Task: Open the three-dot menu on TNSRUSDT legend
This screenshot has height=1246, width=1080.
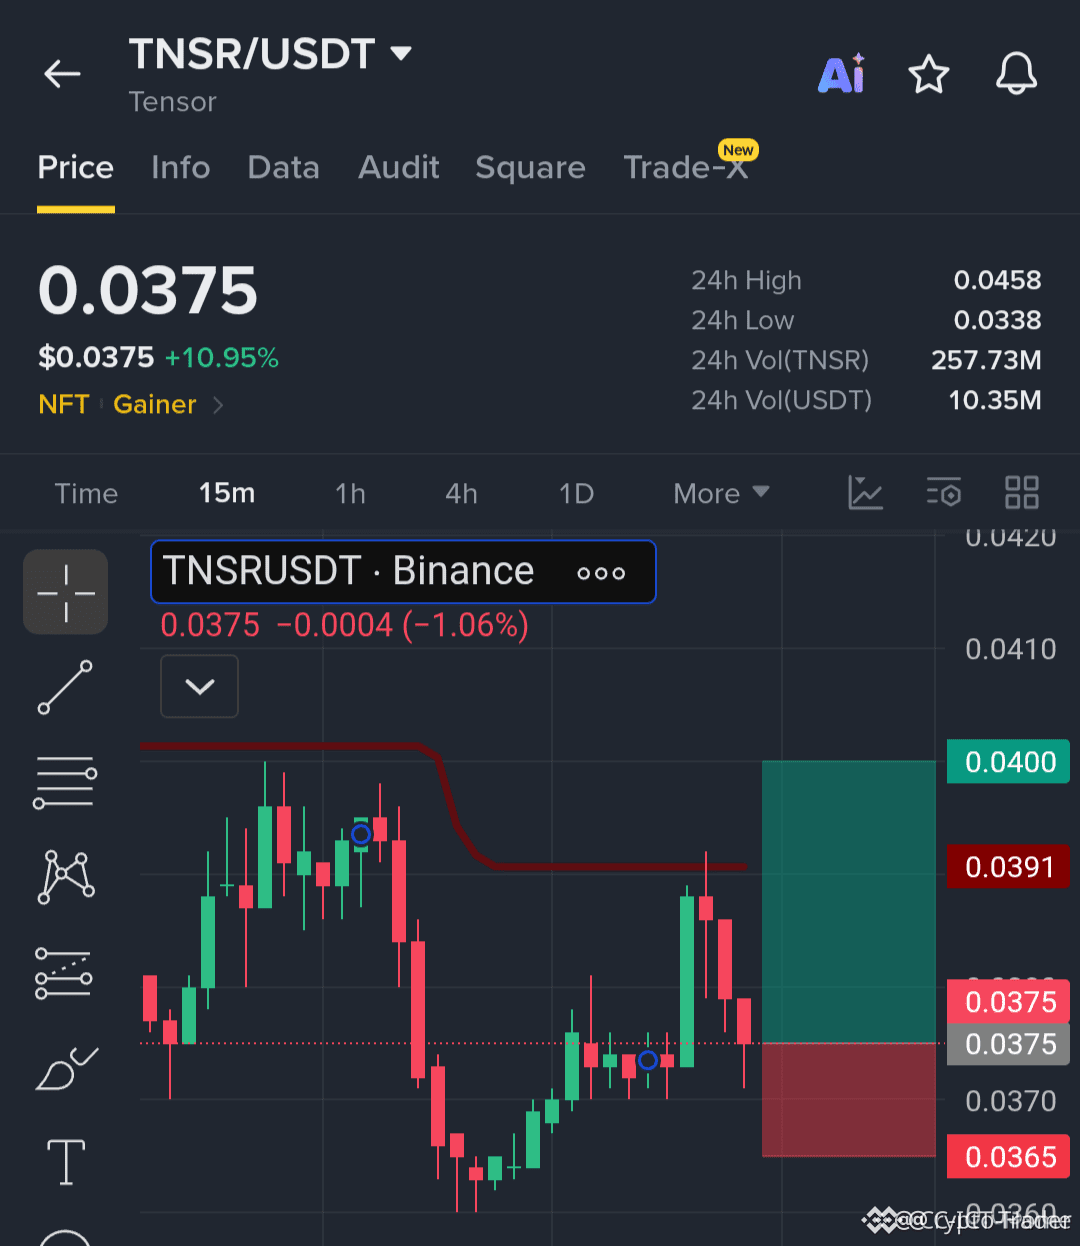Action: pos(601,573)
